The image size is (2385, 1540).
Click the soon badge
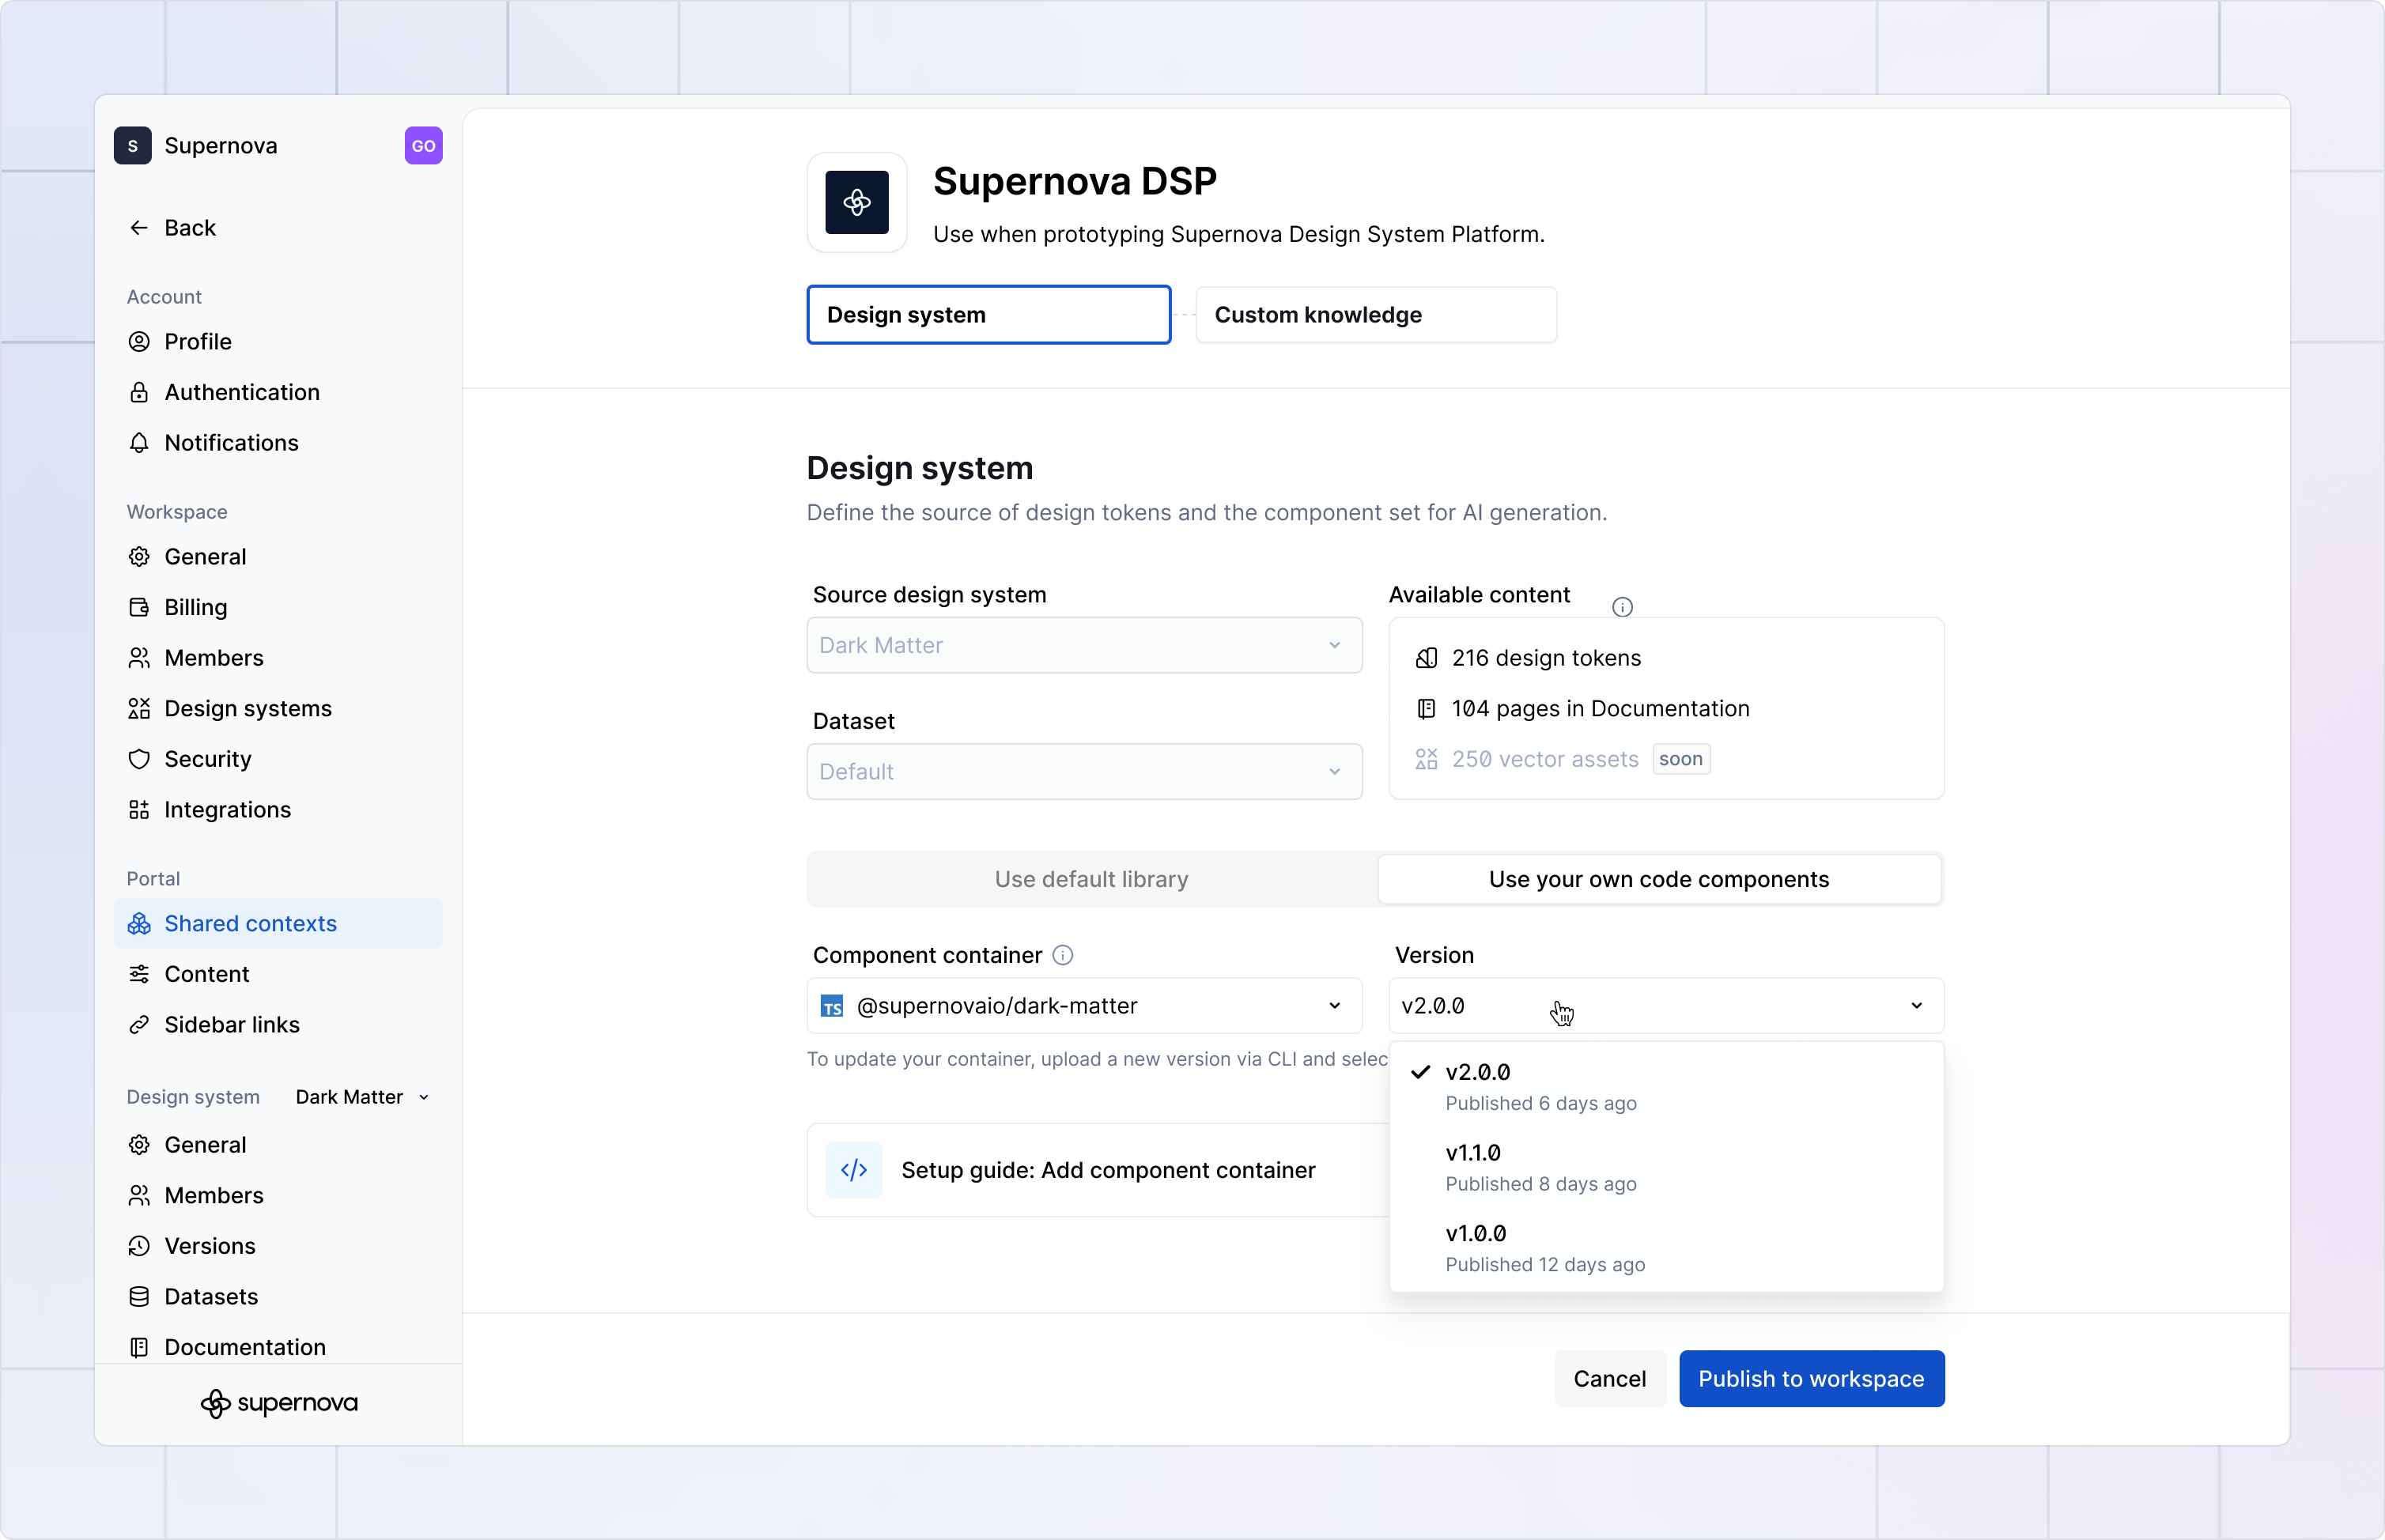[1681, 759]
